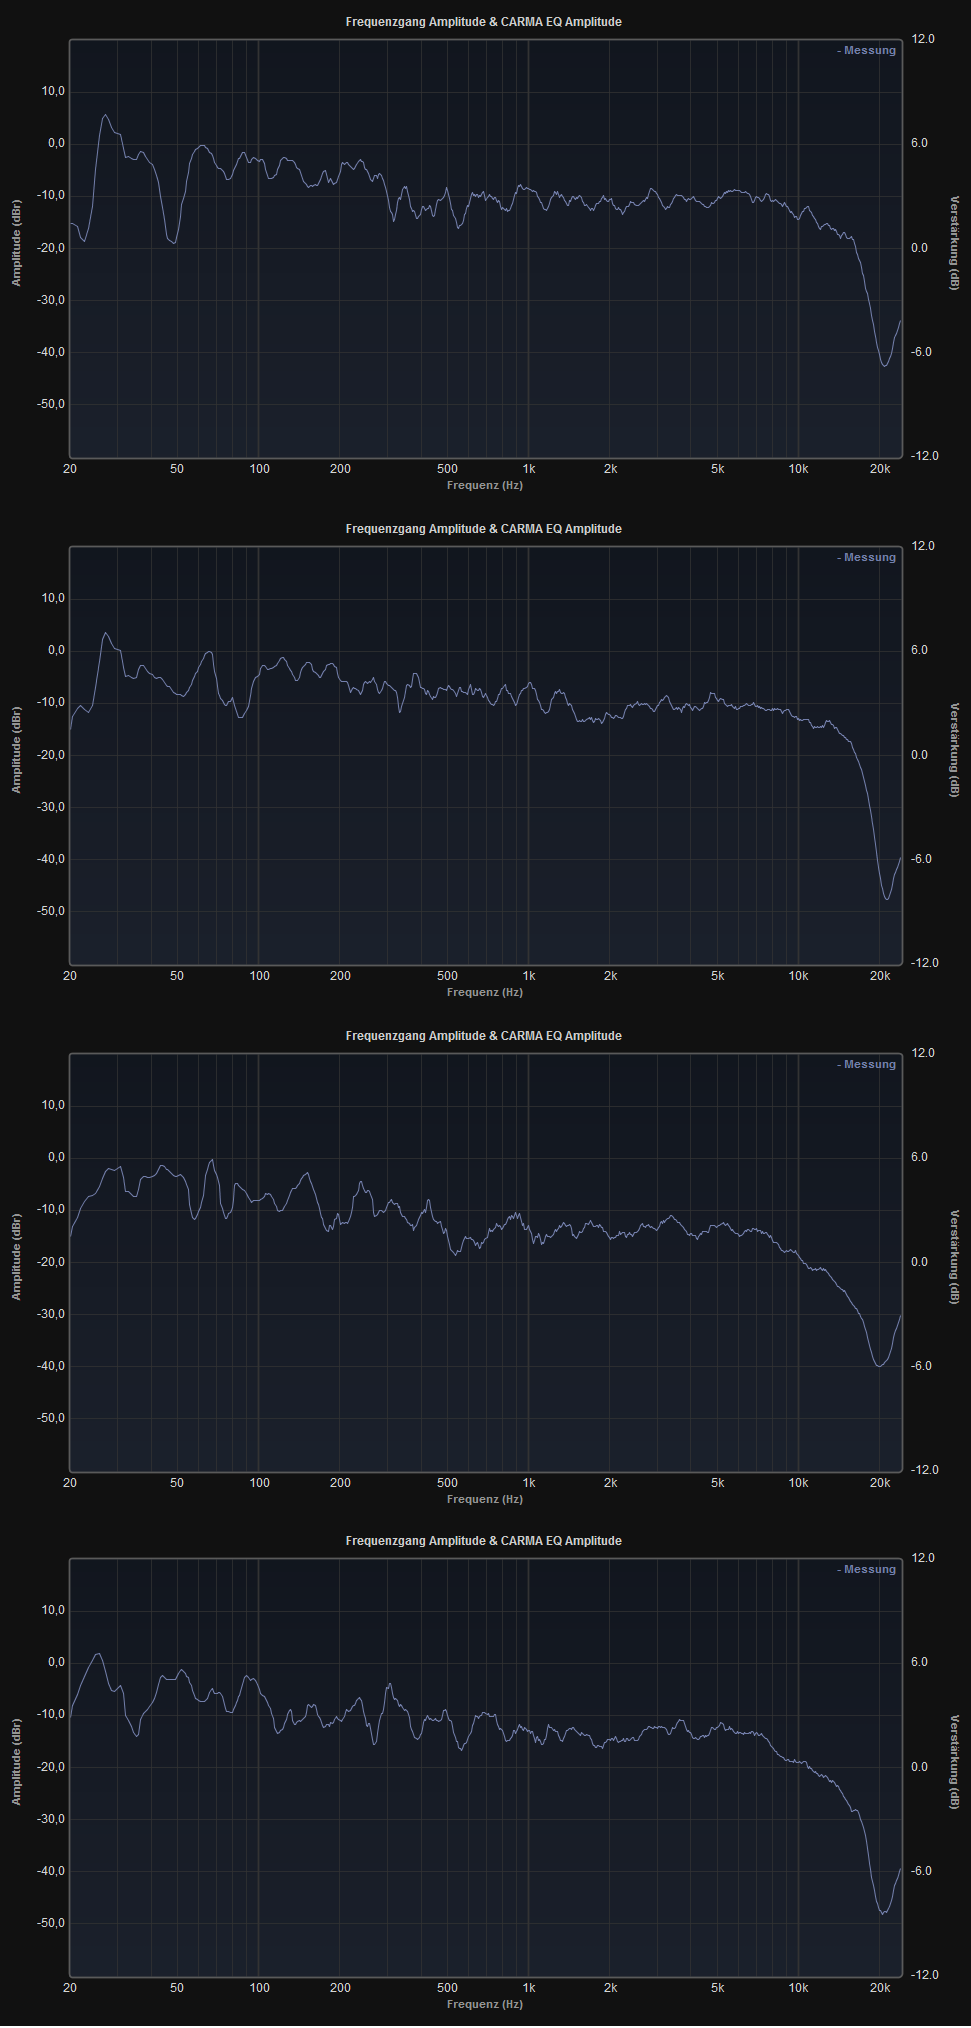Toggle the Messung legend in the third chart
The width and height of the screenshot is (971, 2028).
[866, 1065]
